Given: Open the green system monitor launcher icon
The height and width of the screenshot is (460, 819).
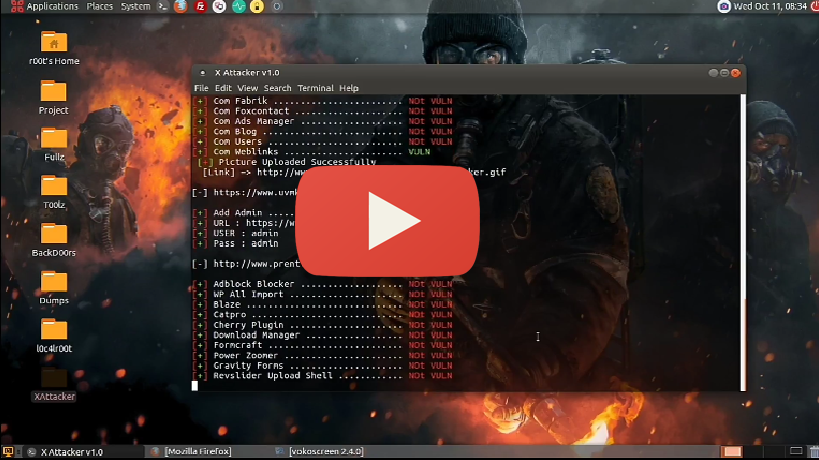Looking at the screenshot, I should [239, 6].
